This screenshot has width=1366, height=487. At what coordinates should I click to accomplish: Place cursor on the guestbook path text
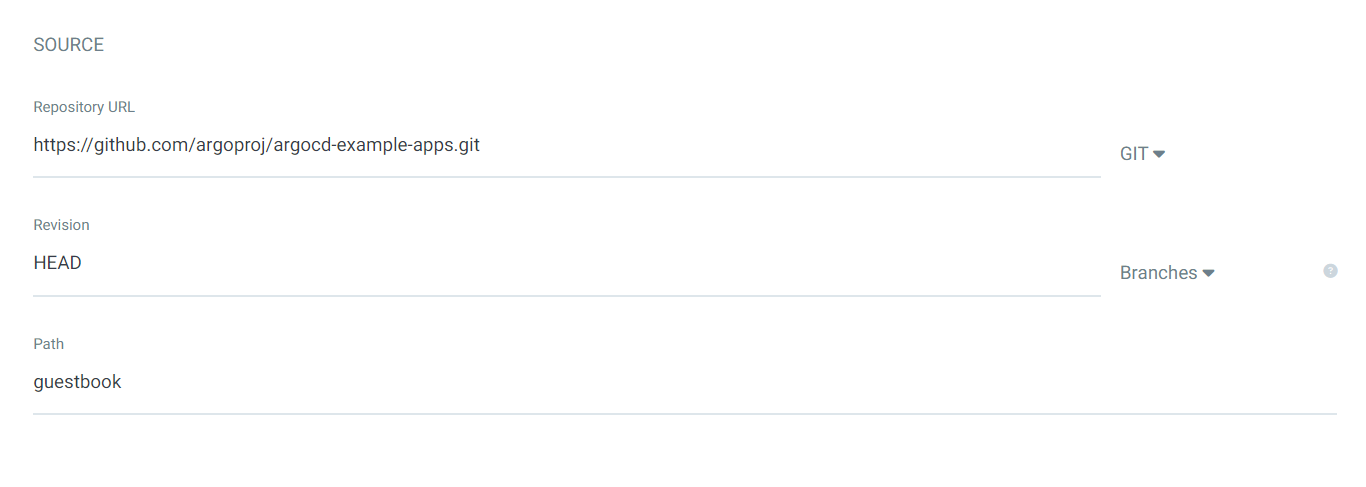click(77, 382)
